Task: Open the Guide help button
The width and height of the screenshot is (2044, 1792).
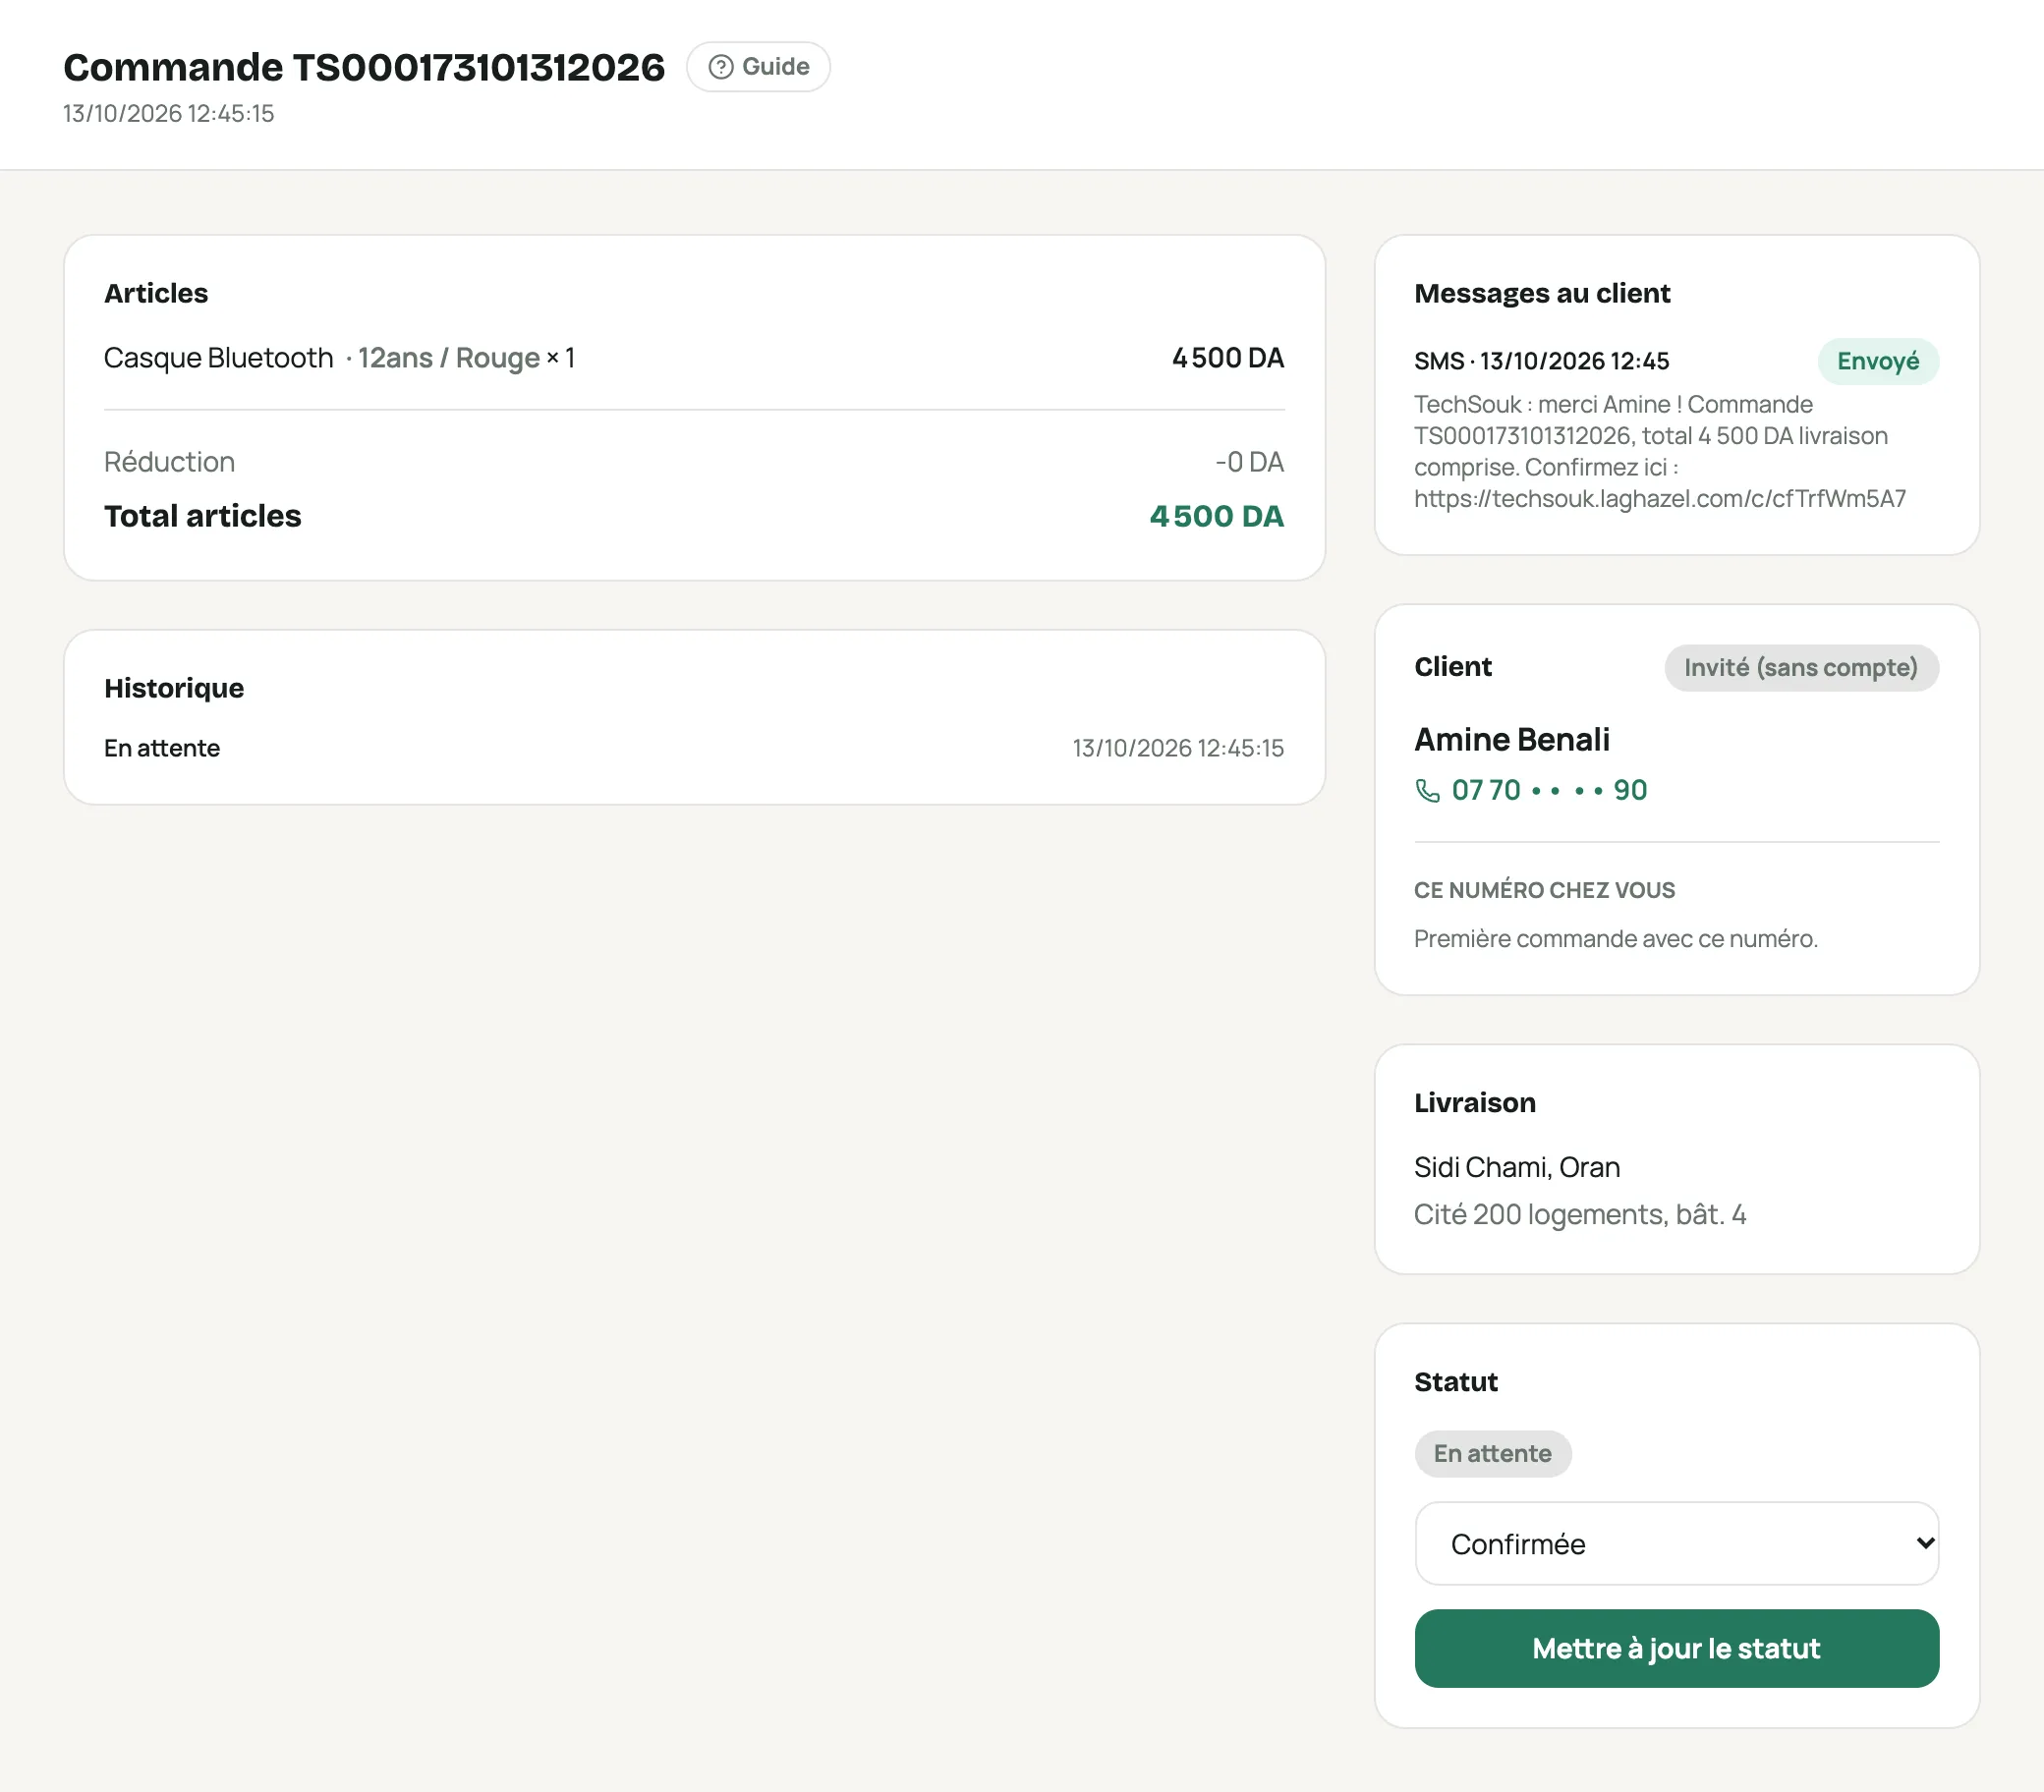Action: (x=758, y=67)
